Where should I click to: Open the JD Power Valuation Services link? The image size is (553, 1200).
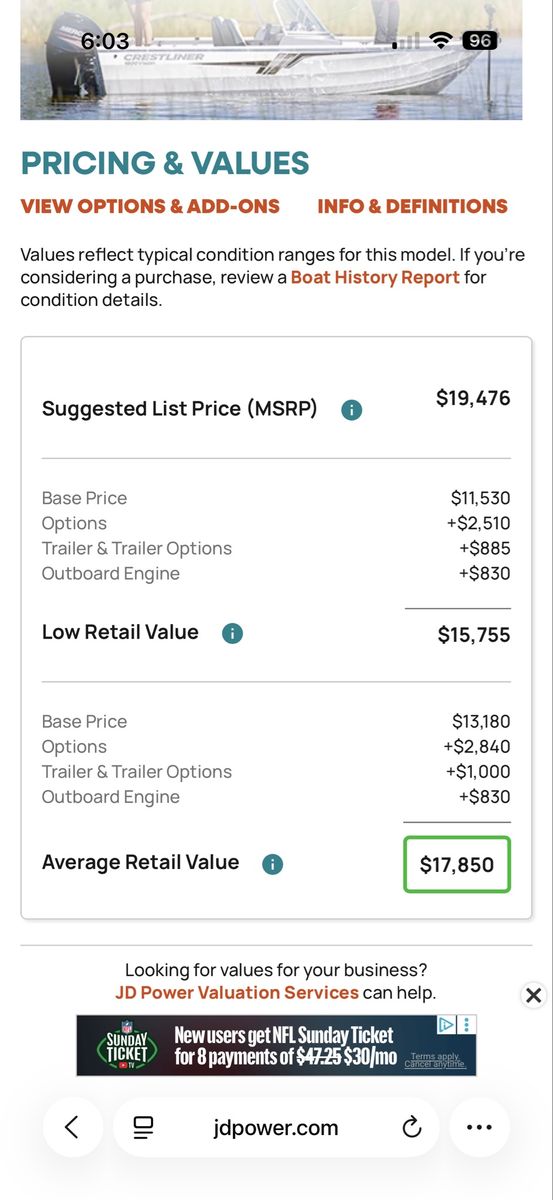coord(236,993)
